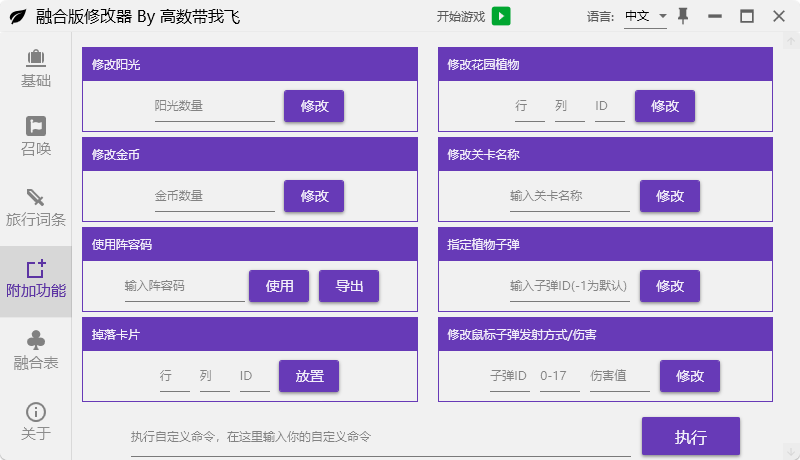Click the scrollbar down arrow at bottom right

tap(790, 450)
